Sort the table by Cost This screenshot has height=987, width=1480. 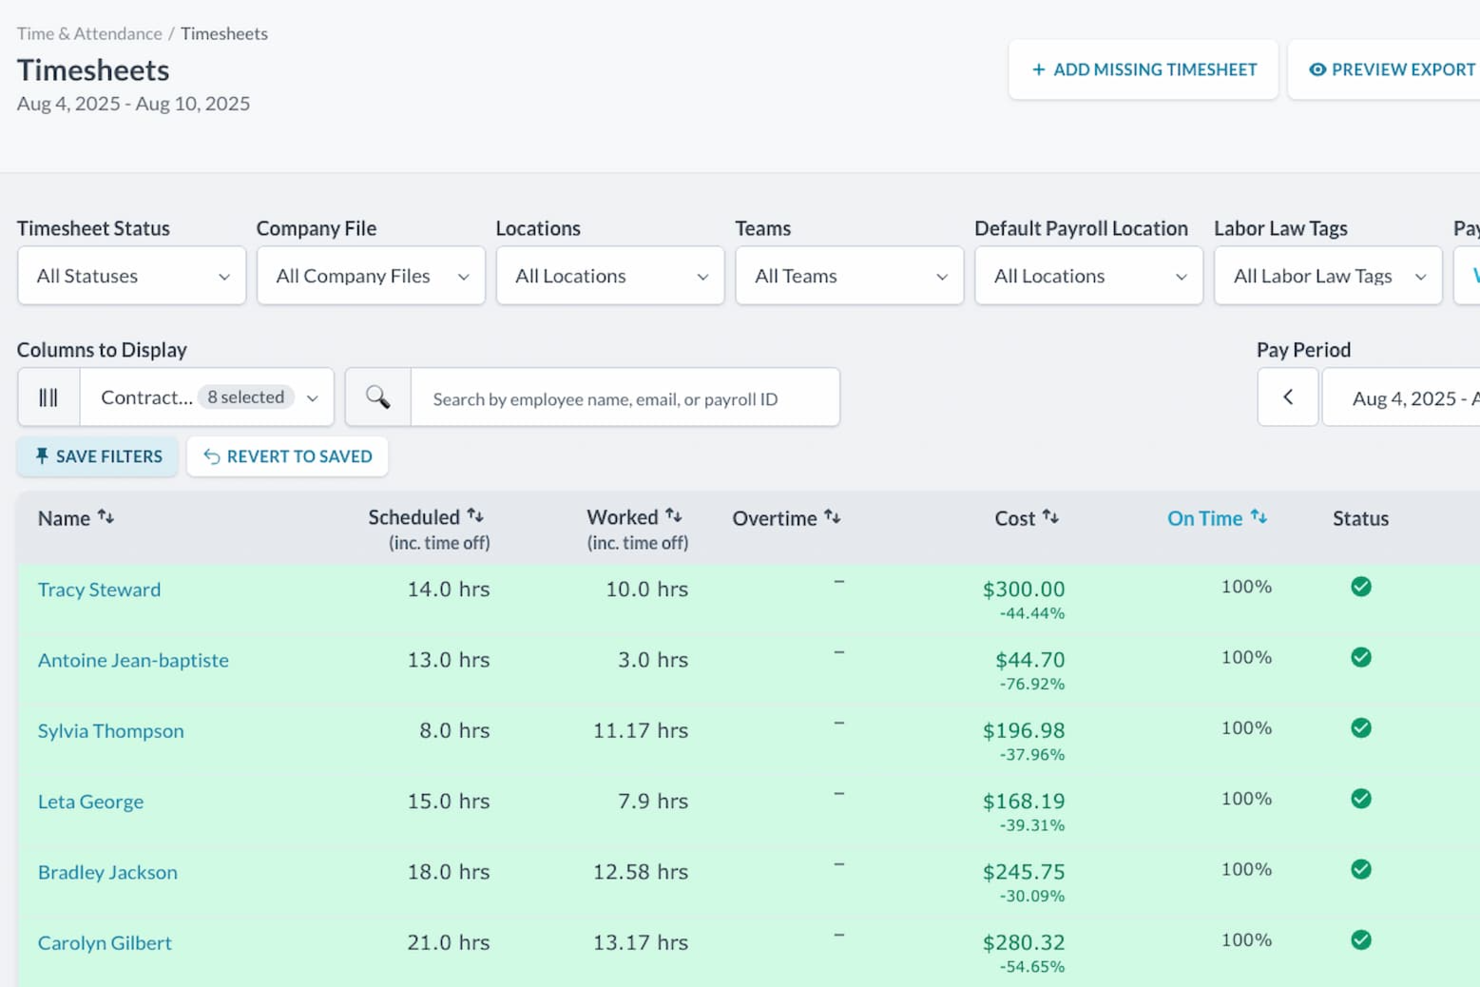pyautogui.click(x=1050, y=517)
